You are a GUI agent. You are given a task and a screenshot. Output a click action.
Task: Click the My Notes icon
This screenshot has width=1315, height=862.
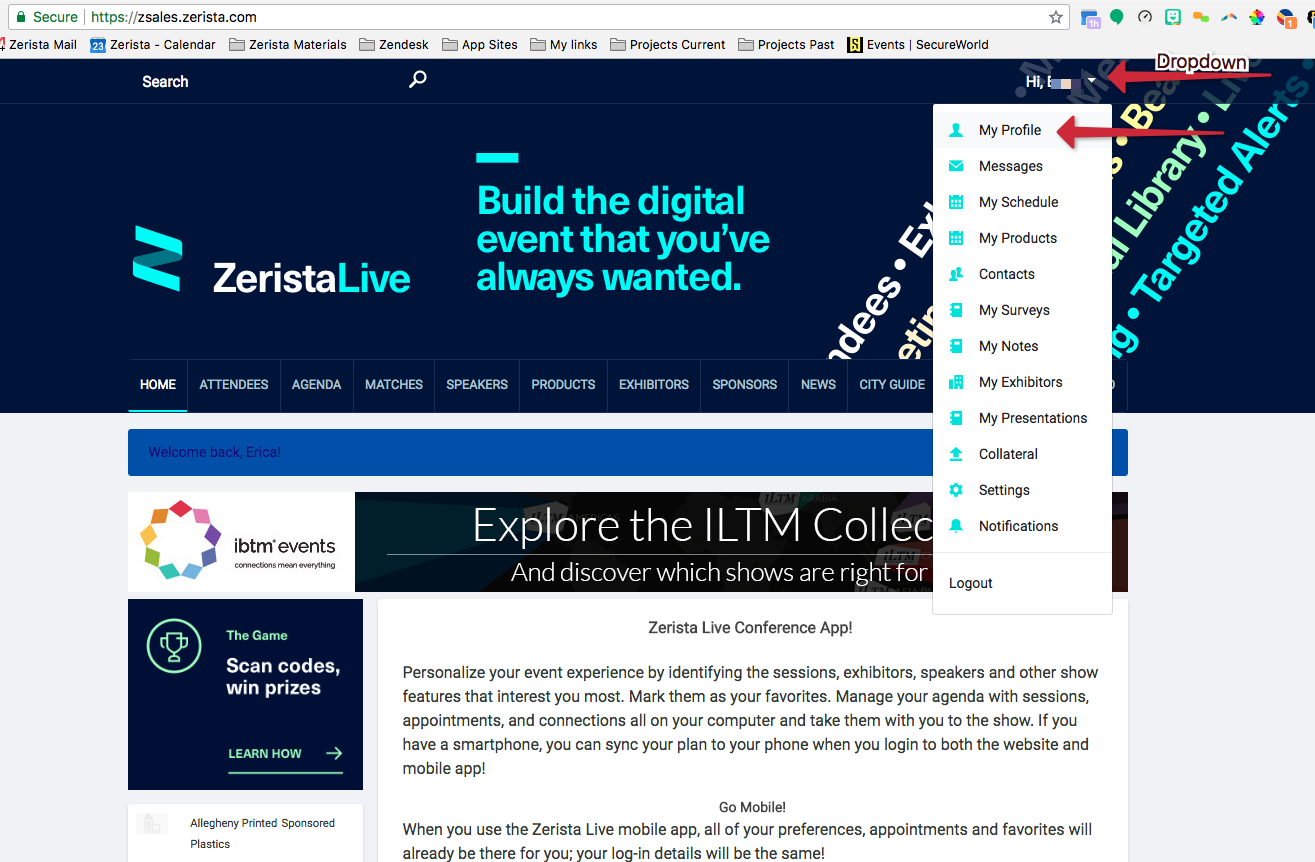pyautogui.click(x=956, y=346)
